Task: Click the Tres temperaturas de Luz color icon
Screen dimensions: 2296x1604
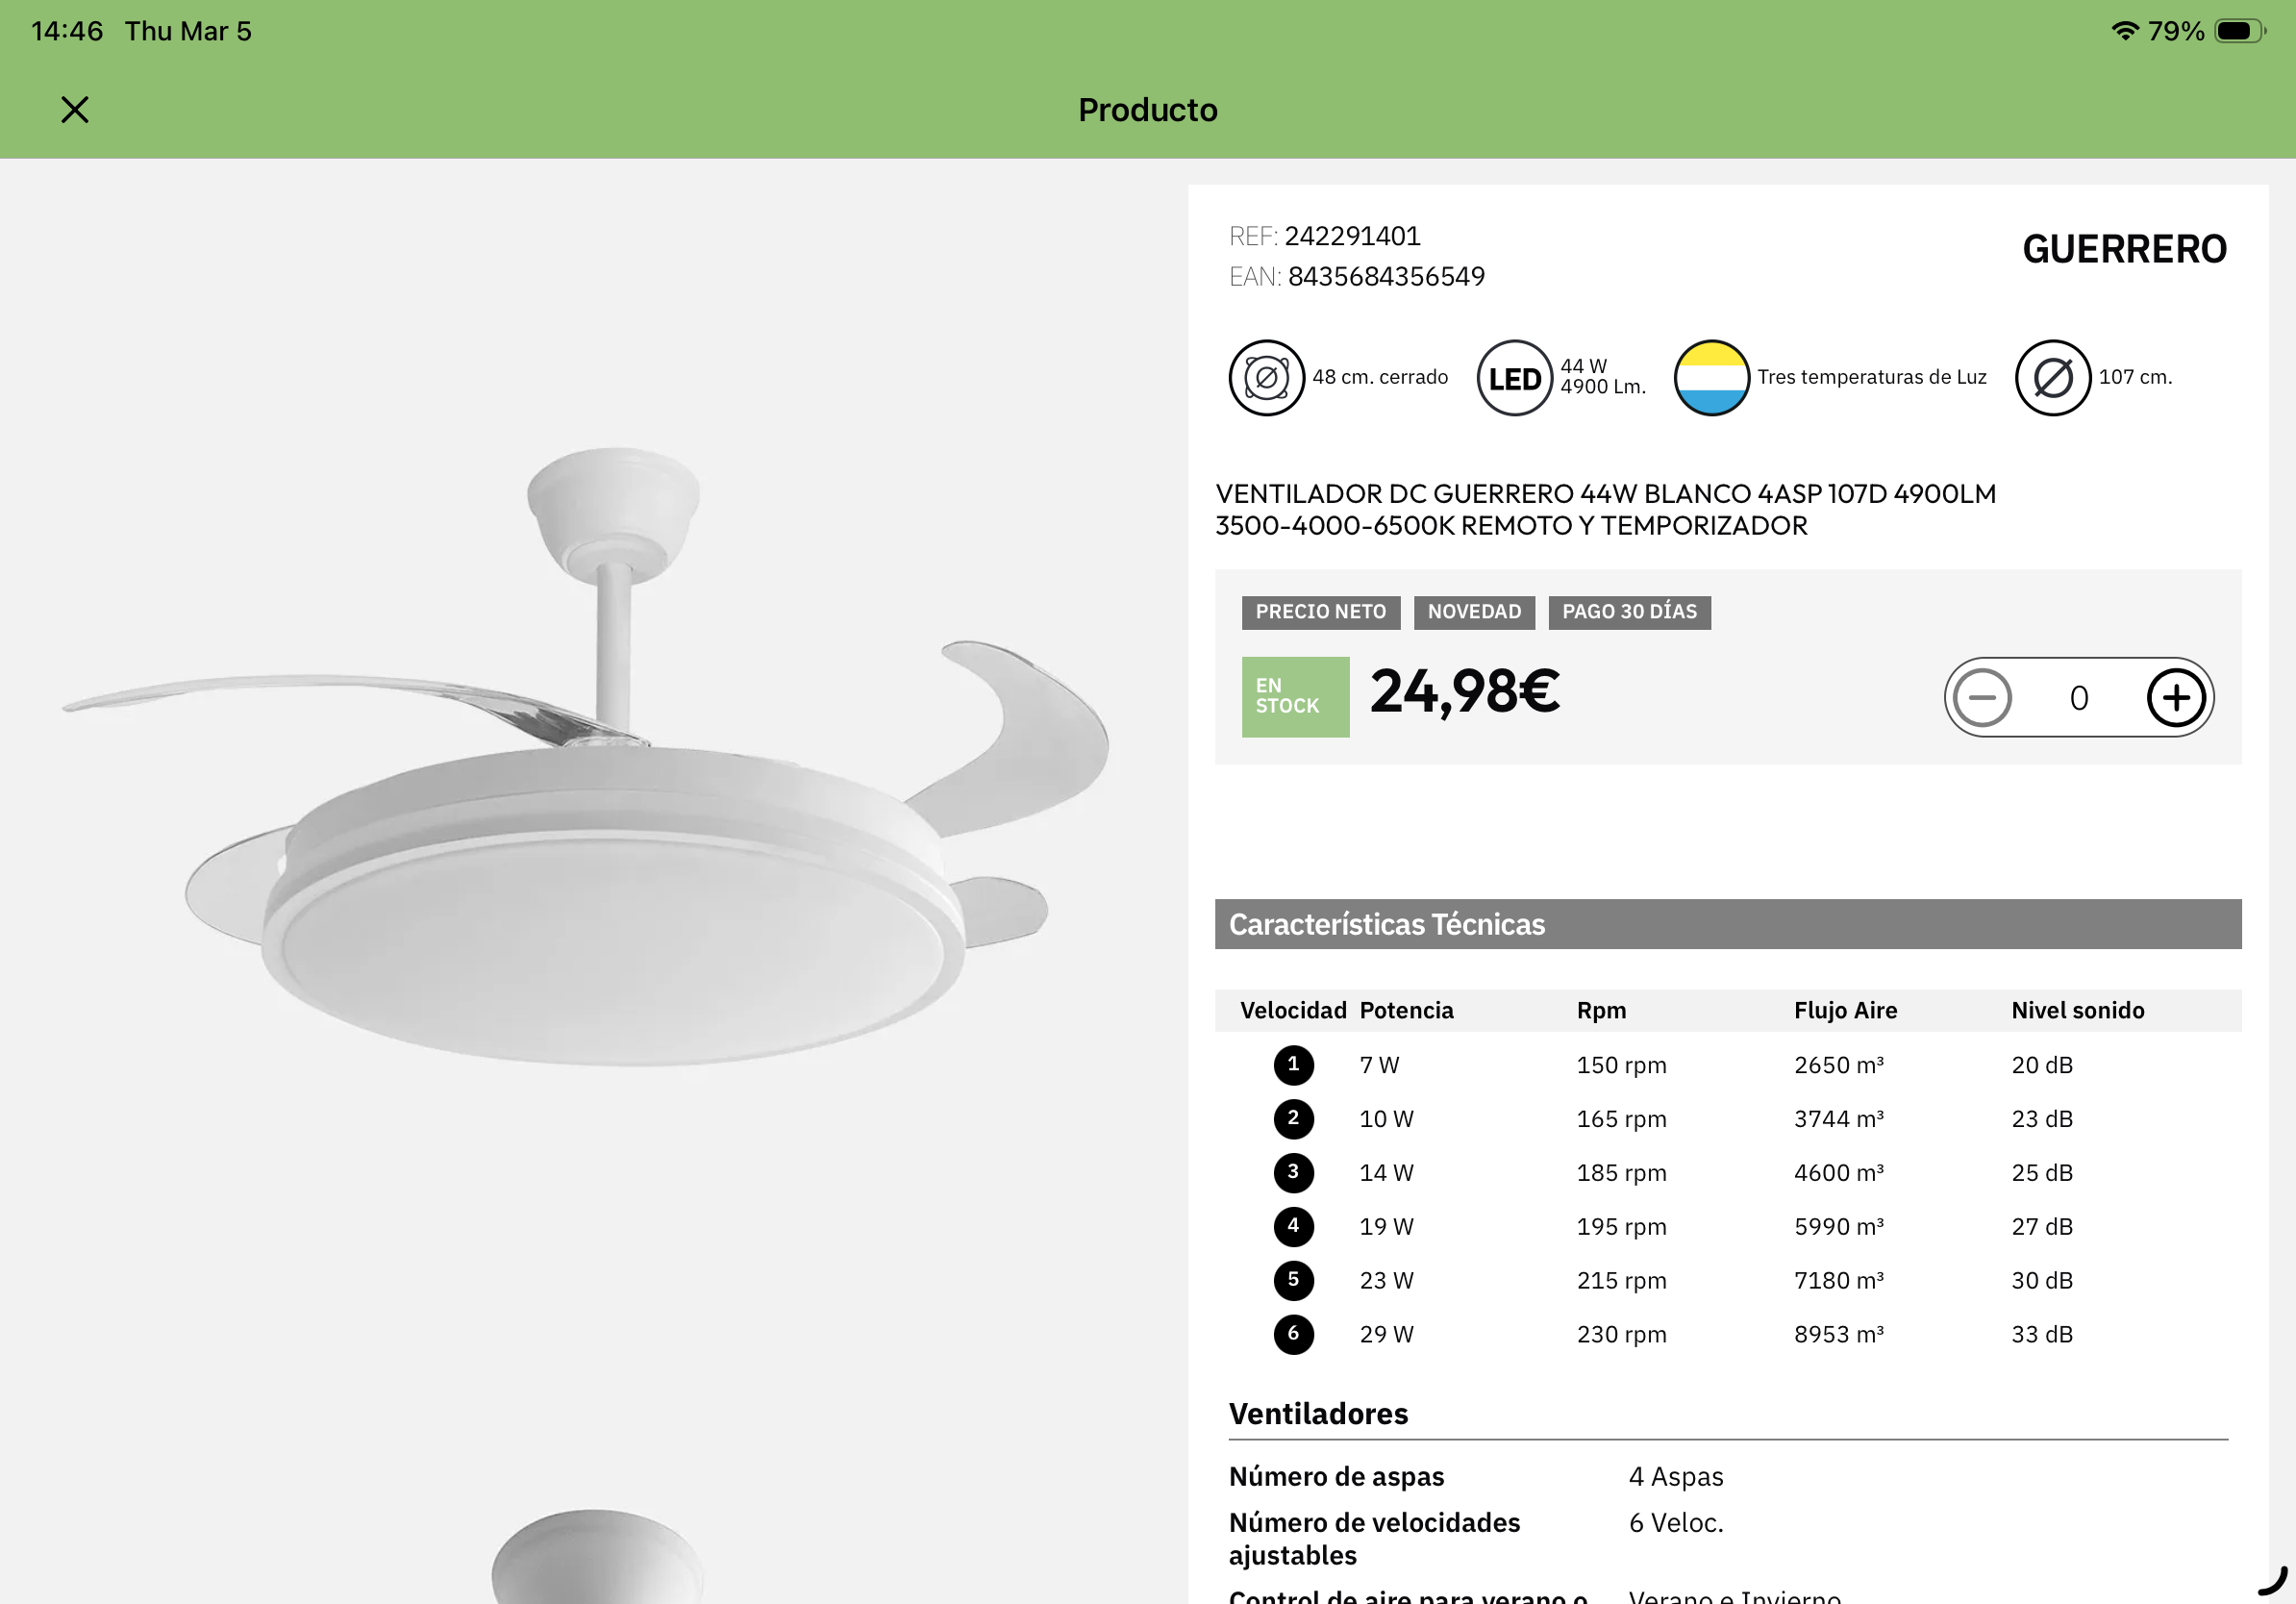Action: [x=1711, y=377]
